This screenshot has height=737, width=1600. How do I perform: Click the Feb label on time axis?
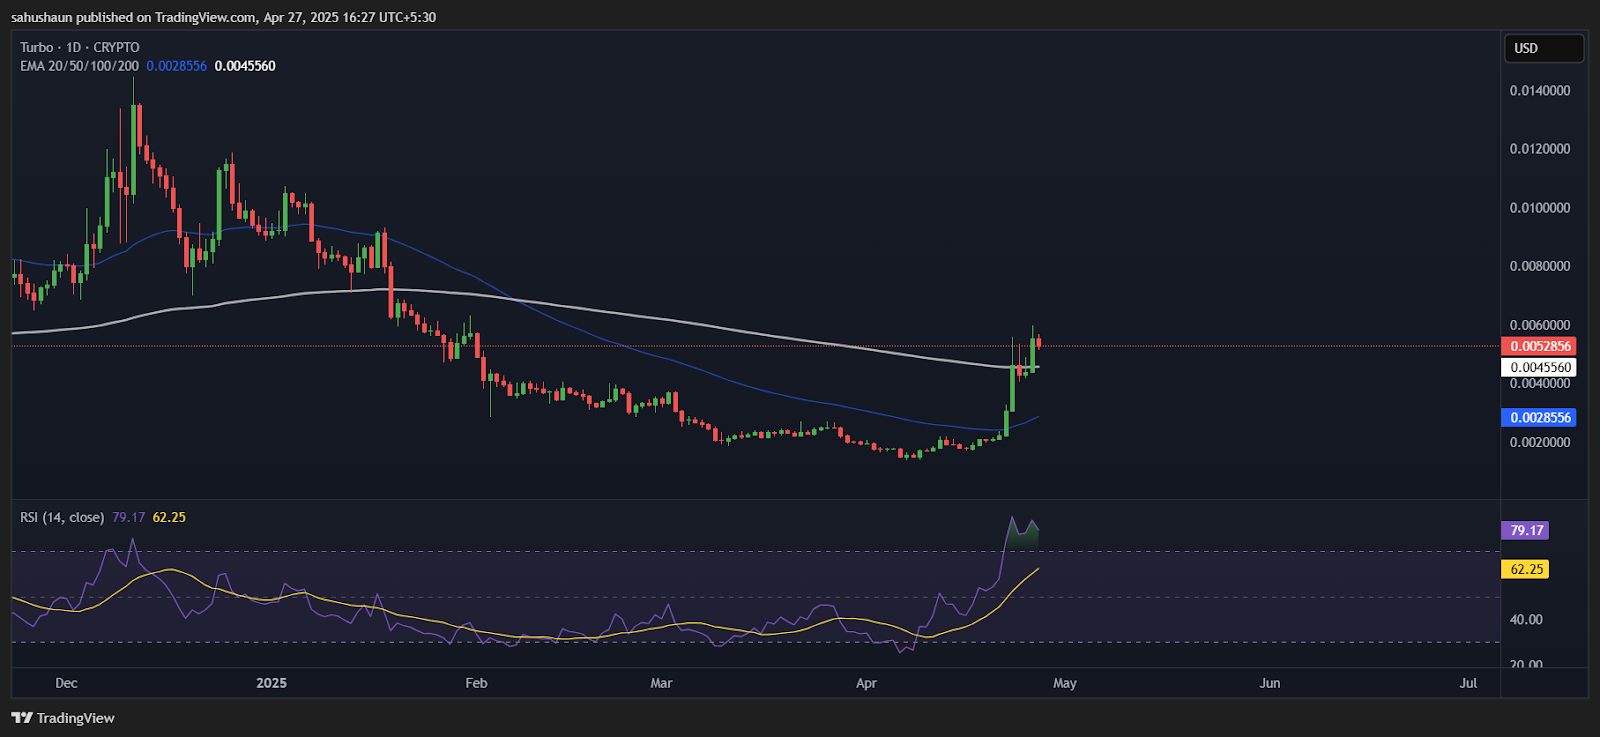pos(476,683)
